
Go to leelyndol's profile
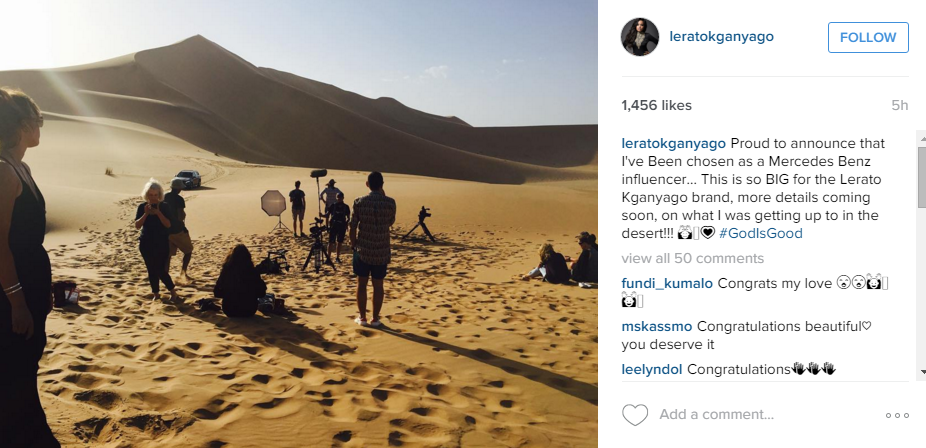click(651, 369)
